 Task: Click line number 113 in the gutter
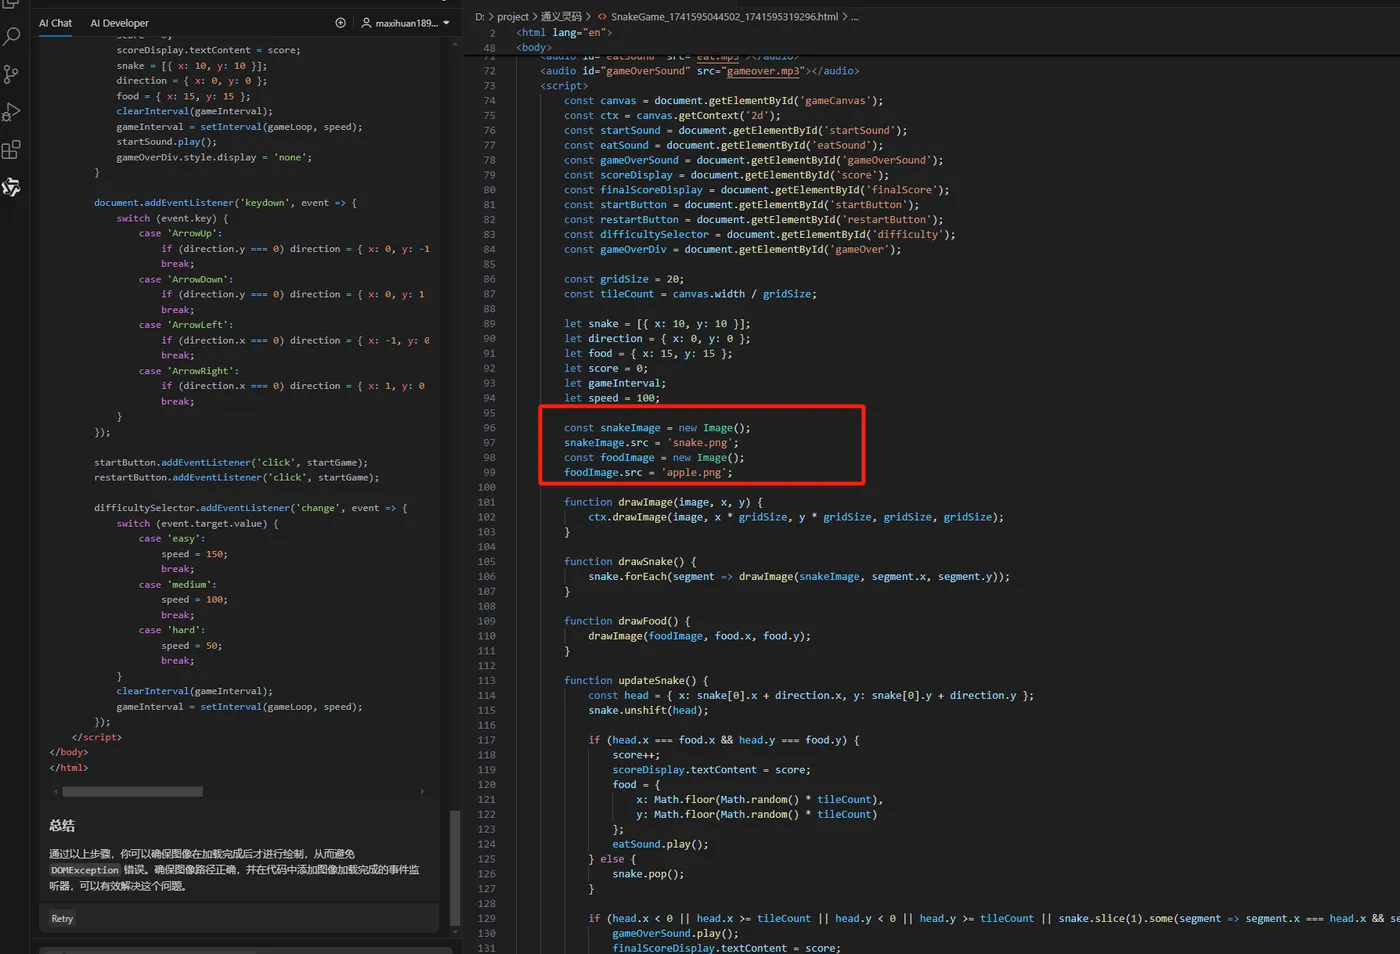point(487,680)
